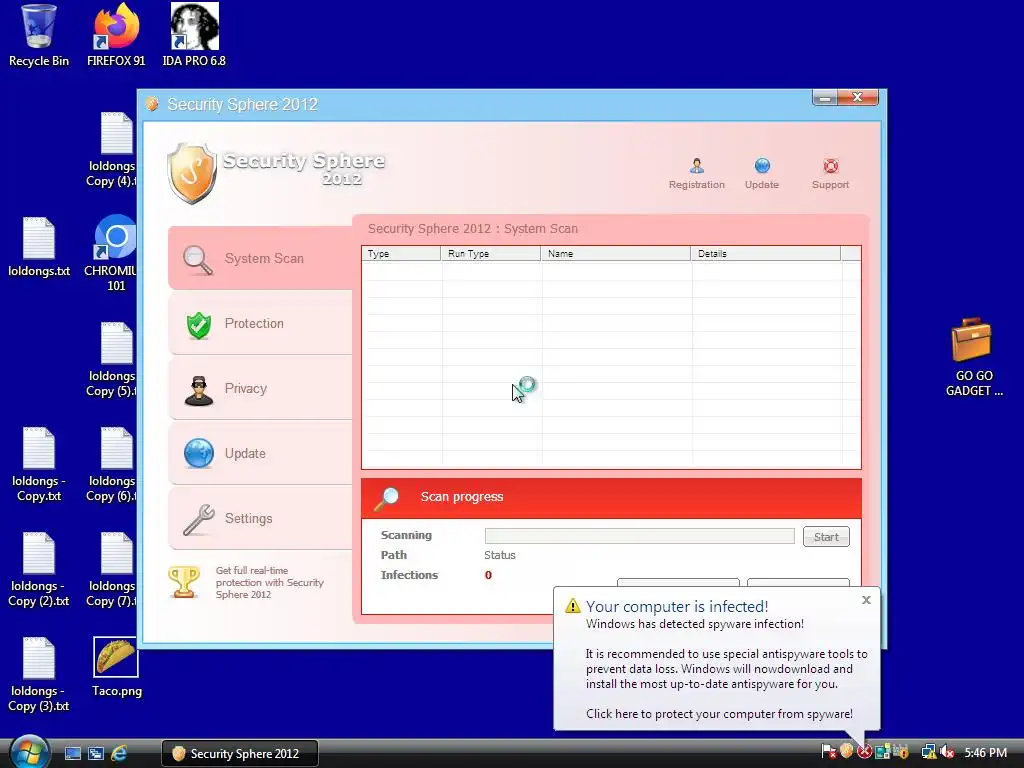Click the orange shield tray icon

(x=846, y=752)
